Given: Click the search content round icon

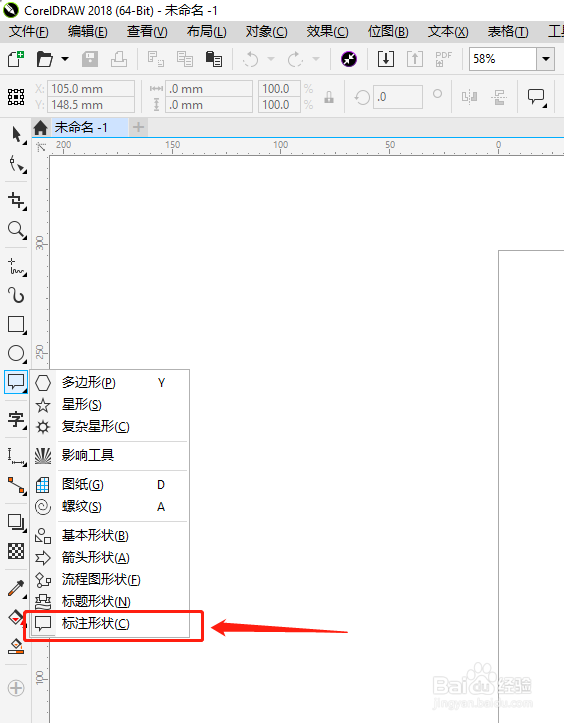Looking at the screenshot, I should pos(349,59).
